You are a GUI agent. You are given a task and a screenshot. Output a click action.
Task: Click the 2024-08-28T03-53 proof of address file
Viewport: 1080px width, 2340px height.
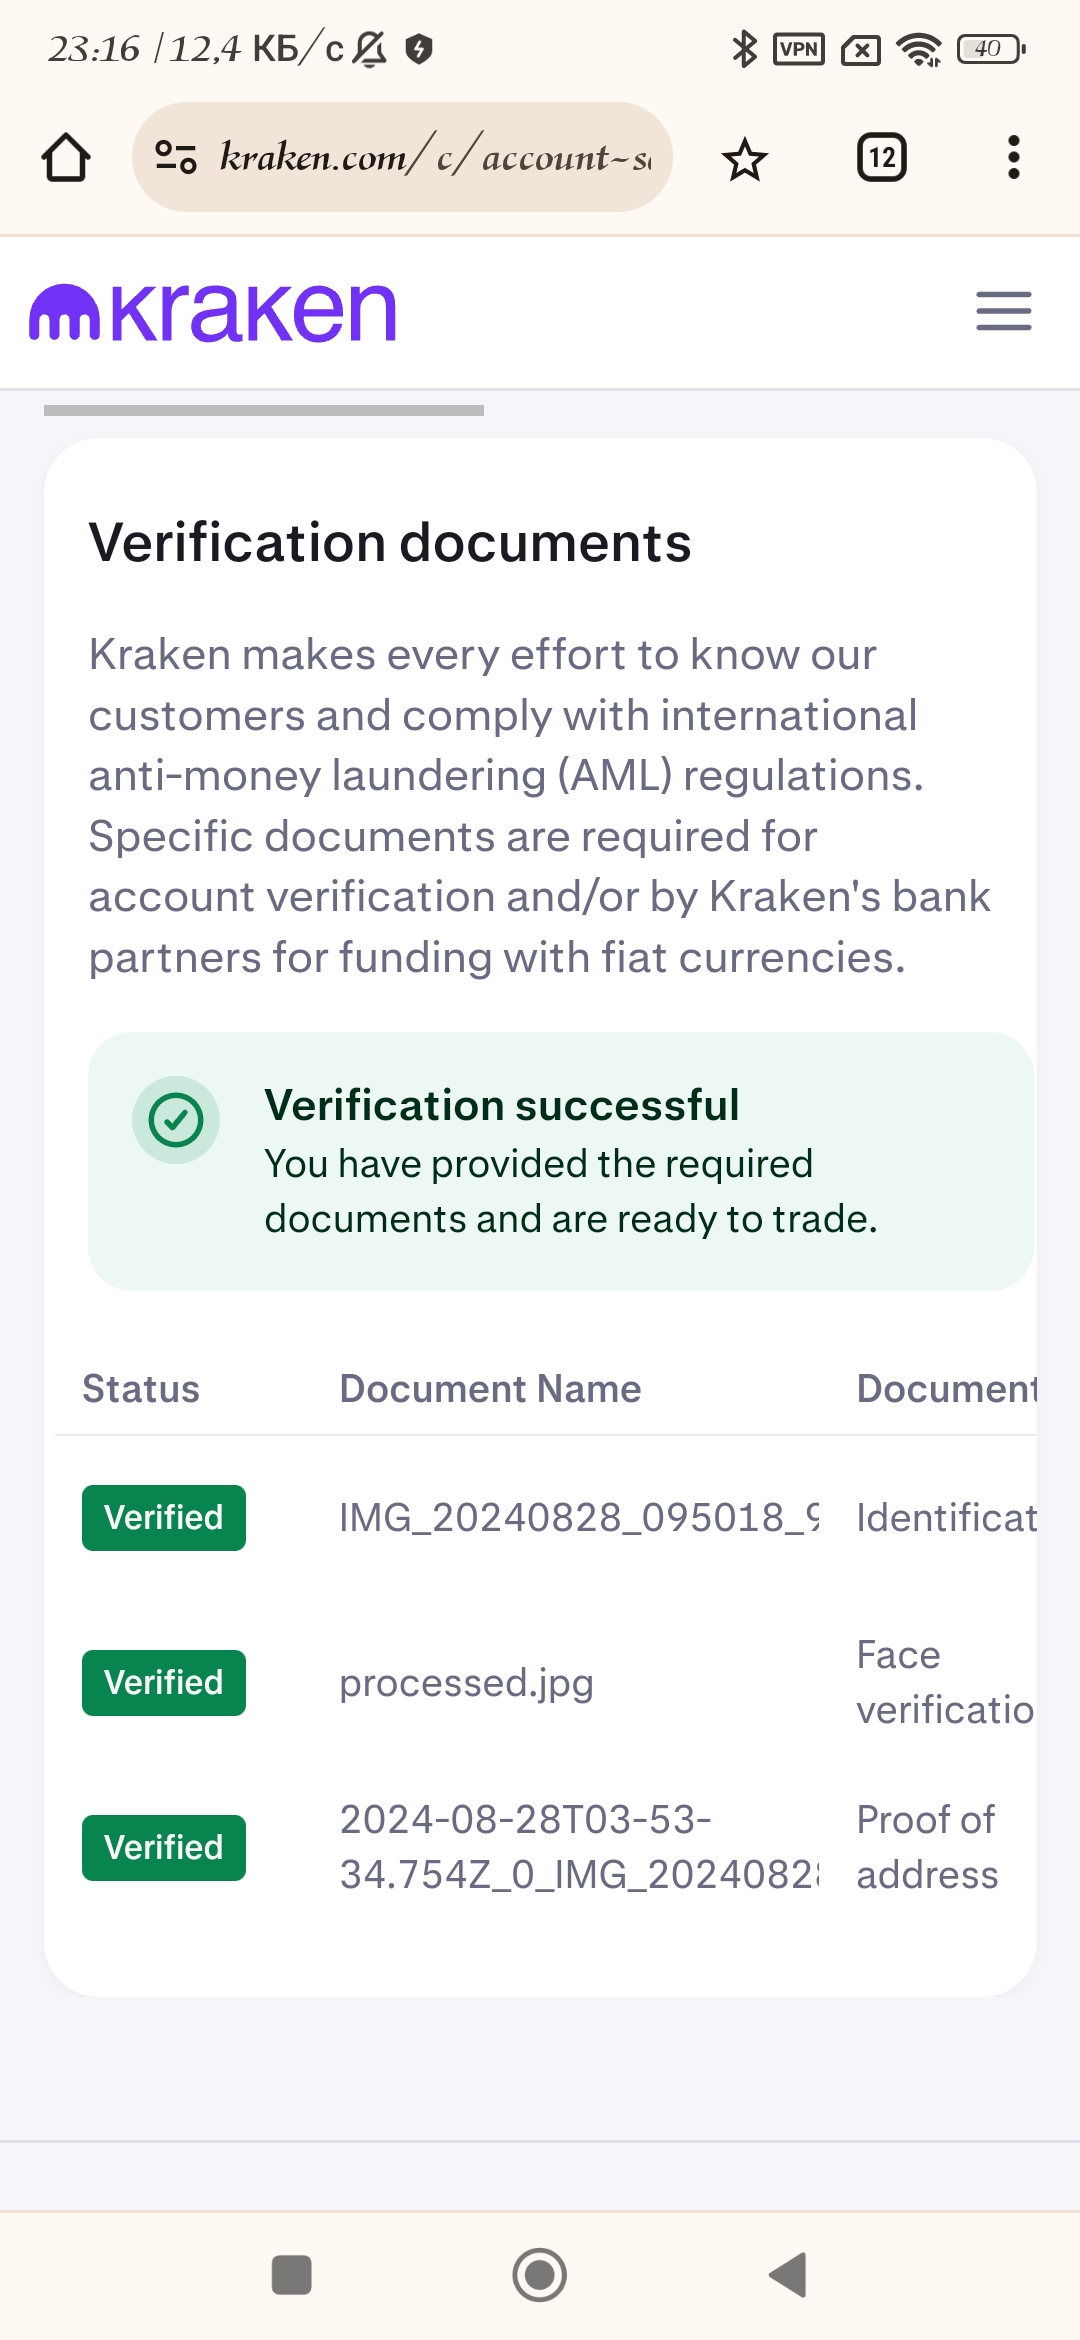(578, 1847)
